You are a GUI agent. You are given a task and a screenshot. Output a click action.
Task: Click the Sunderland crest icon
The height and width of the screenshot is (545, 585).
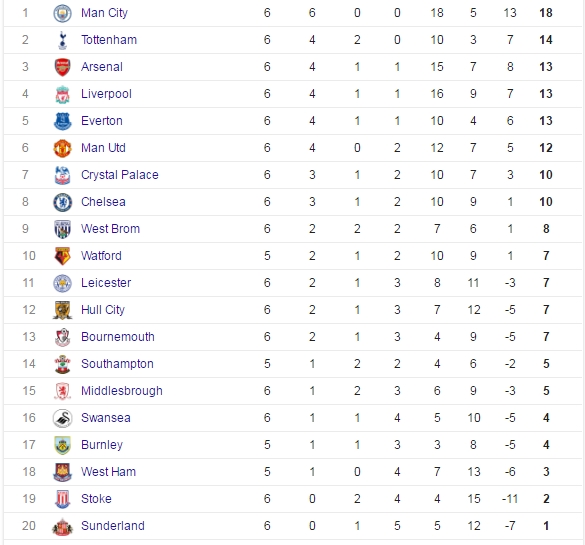[x=62, y=526]
